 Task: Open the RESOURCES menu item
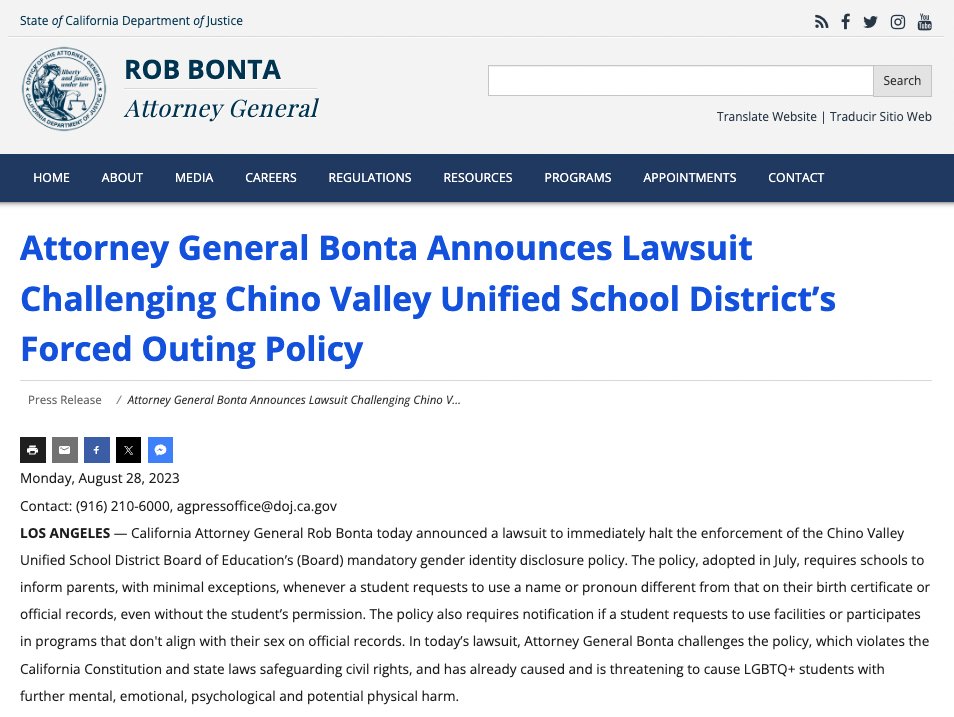pos(478,178)
